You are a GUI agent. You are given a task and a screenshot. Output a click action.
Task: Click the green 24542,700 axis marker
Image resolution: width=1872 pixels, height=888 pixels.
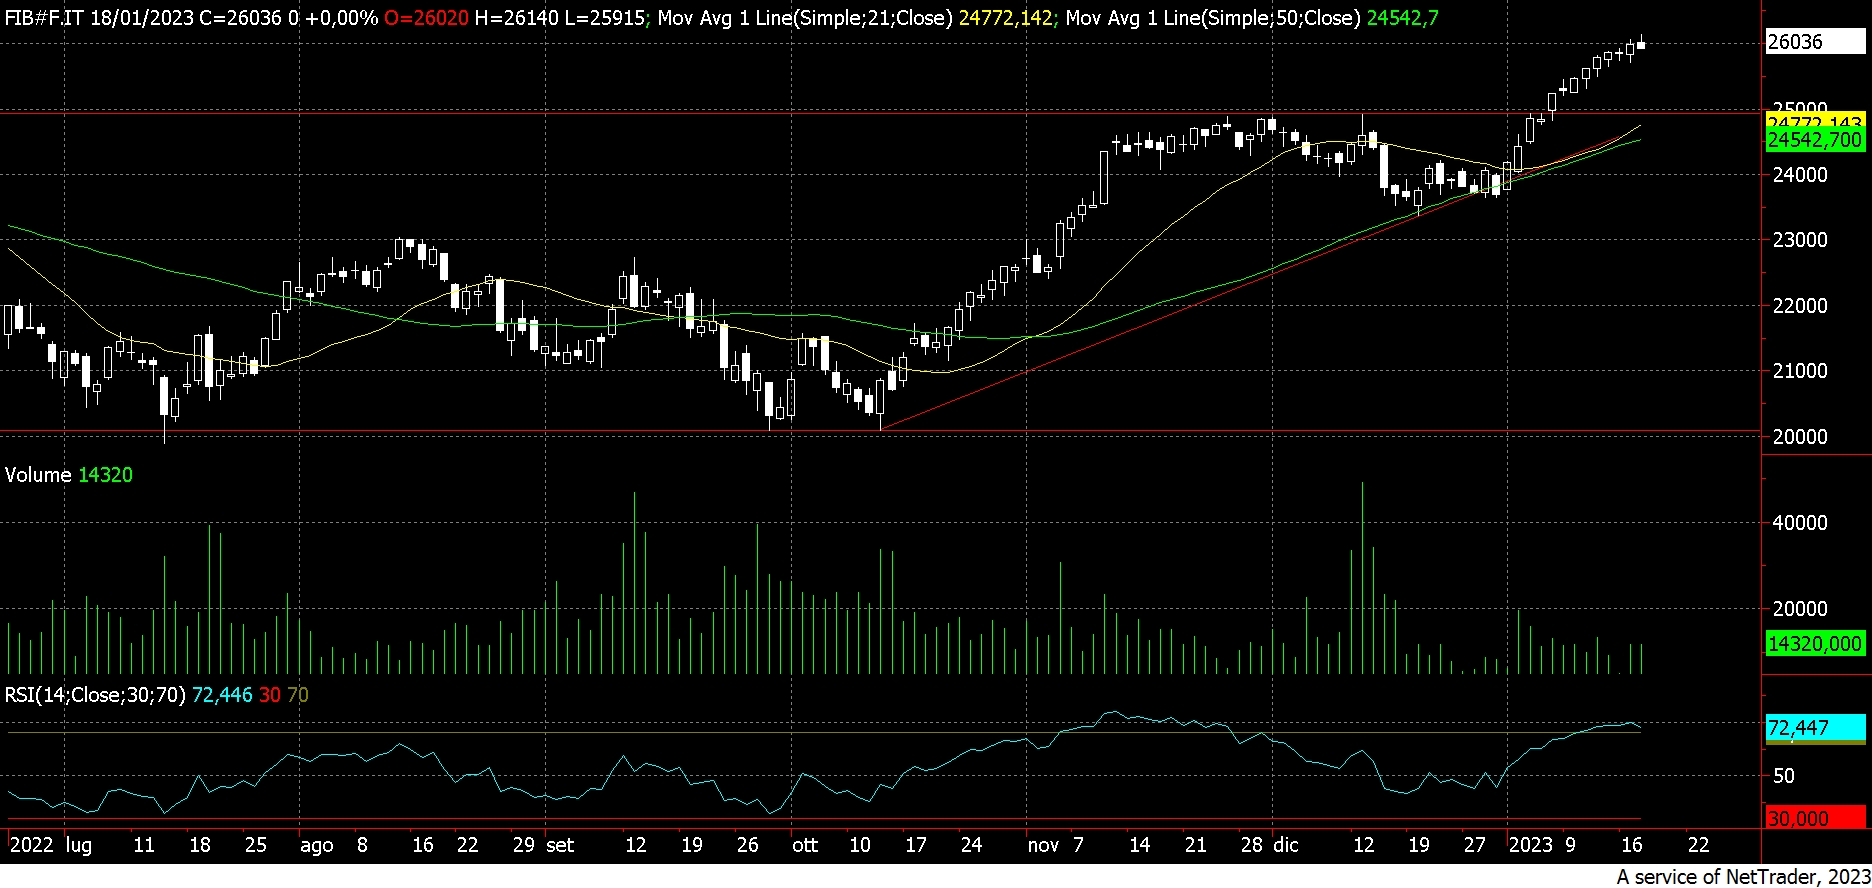pos(1815,140)
